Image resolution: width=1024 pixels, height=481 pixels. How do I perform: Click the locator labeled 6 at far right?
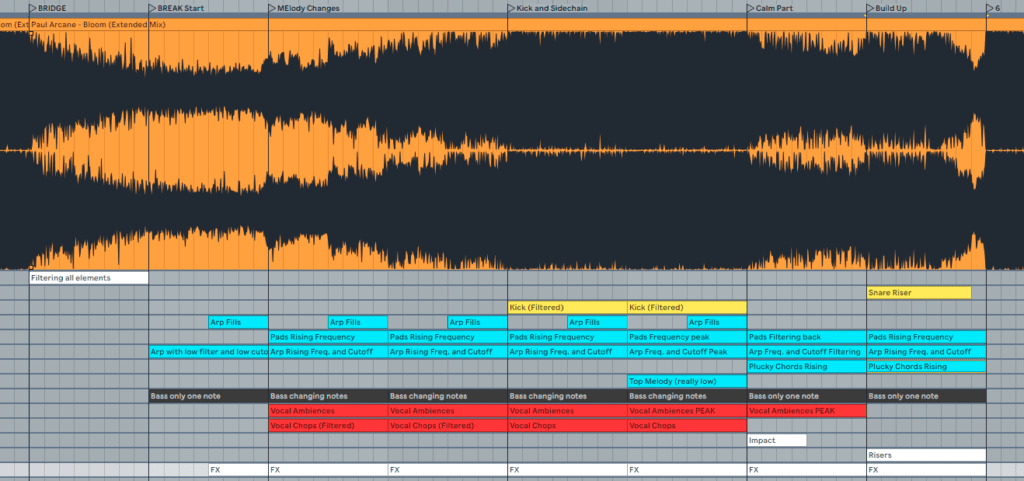coord(990,8)
